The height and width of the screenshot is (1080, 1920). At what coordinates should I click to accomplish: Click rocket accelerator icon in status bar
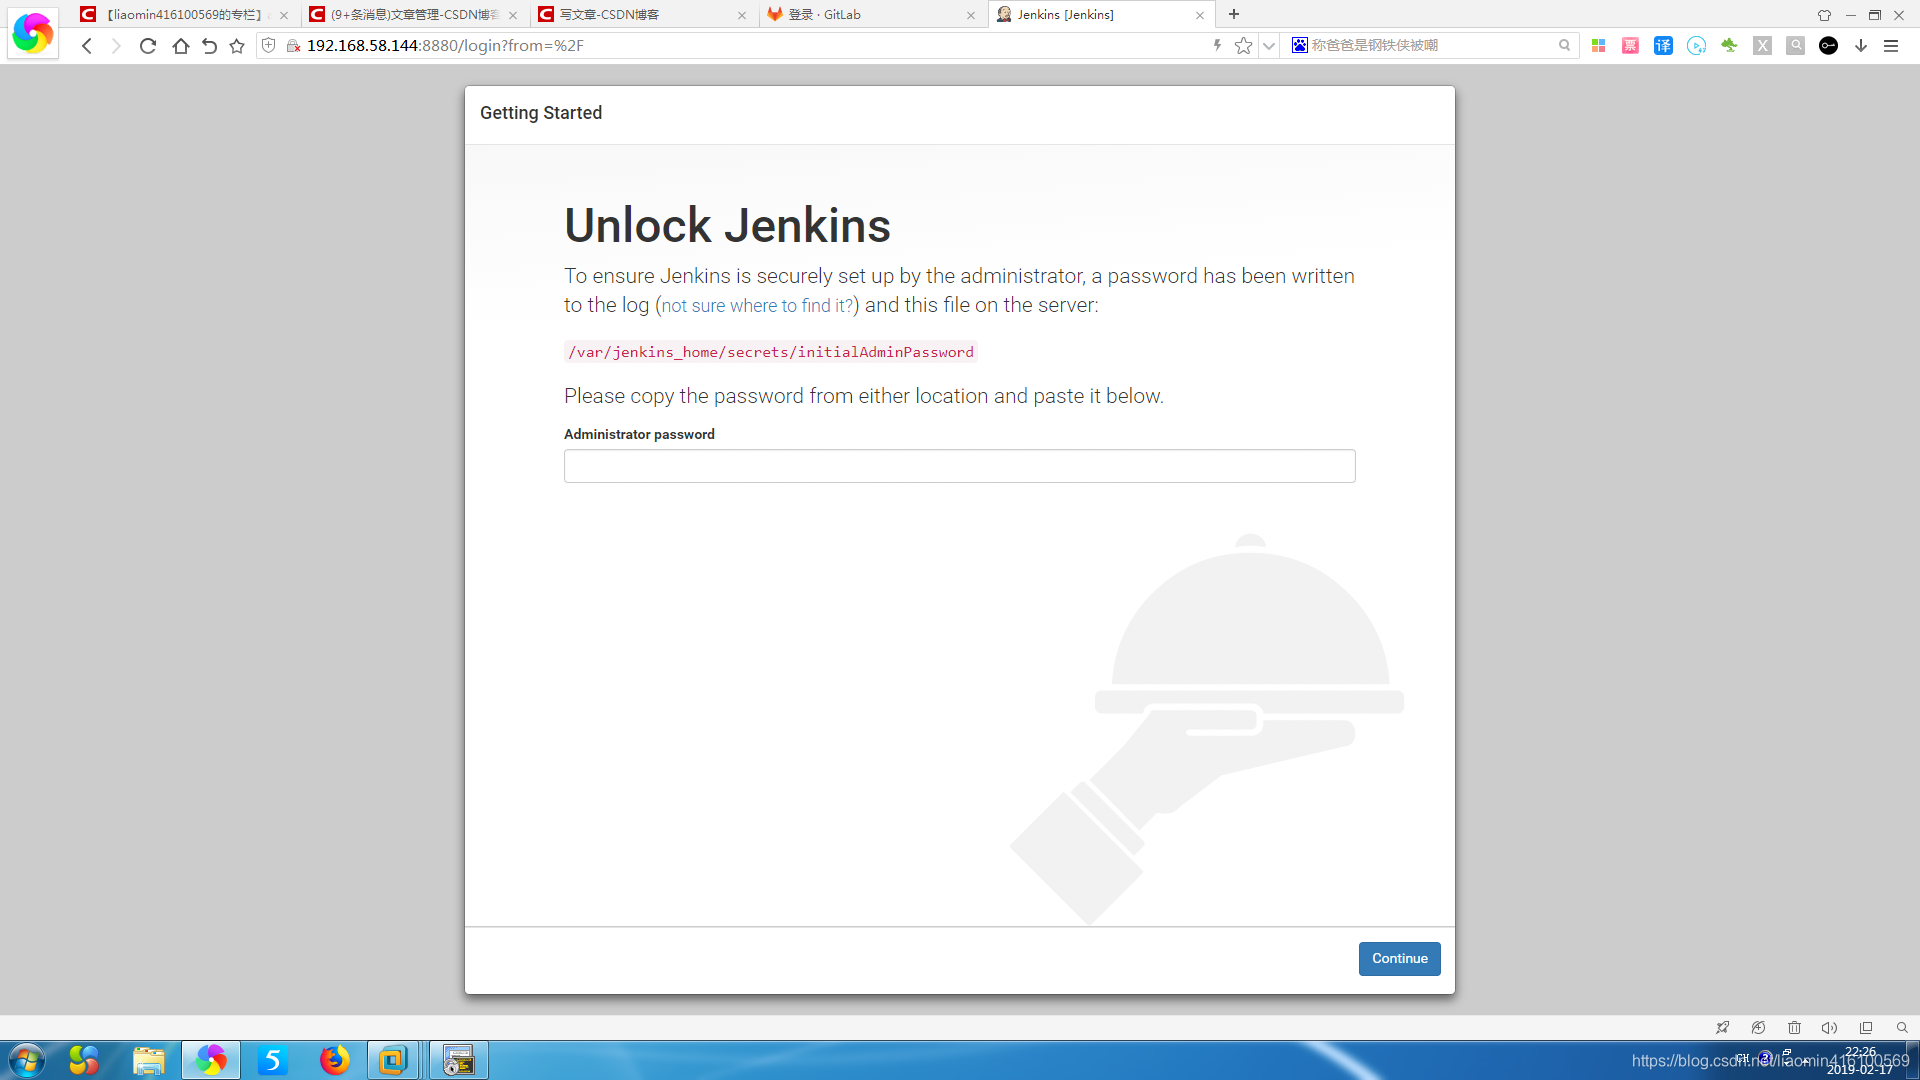pyautogui.click(x=1722, y=1028)
